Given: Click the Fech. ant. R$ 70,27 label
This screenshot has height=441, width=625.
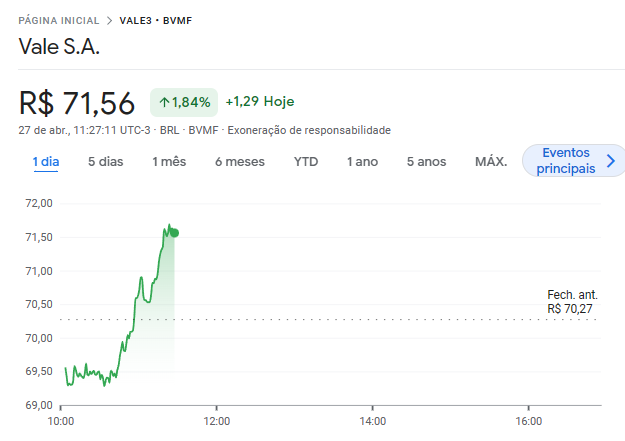Looking at the screenshot, I should (x=572, y=302).
